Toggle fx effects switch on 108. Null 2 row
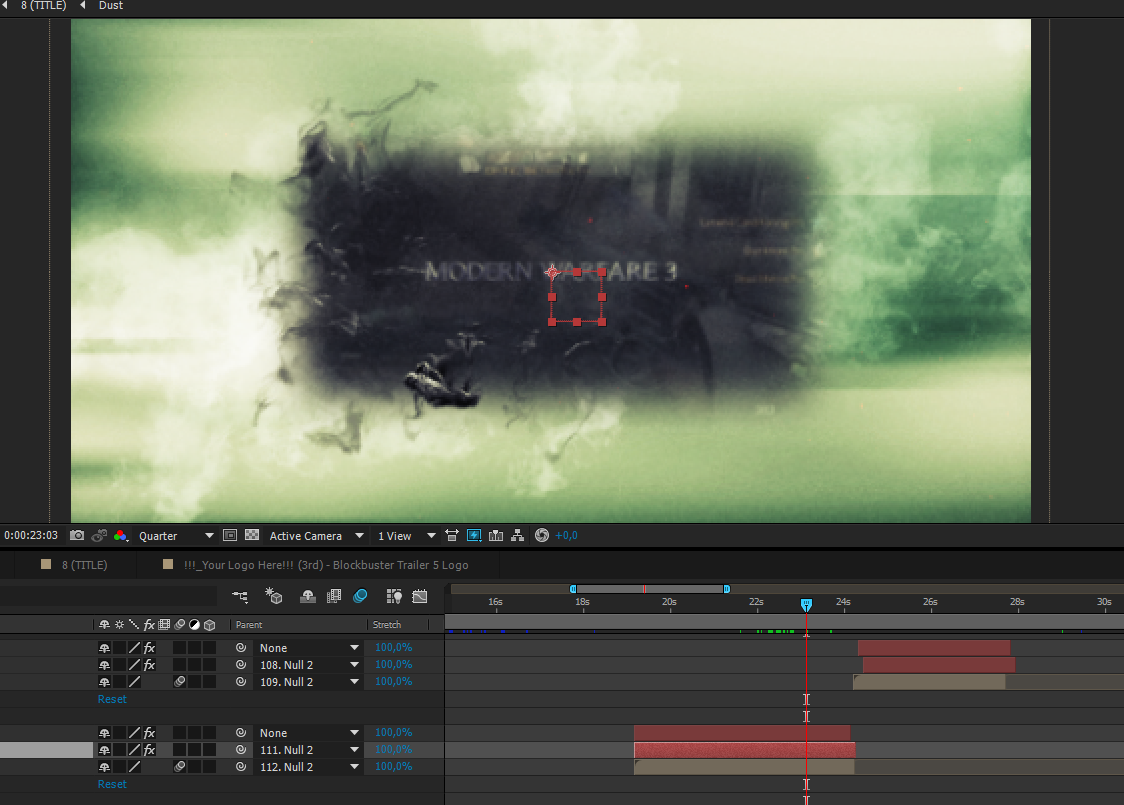Image resolution: width=1124 pixels, height=805 pixels. pos(149,665)
